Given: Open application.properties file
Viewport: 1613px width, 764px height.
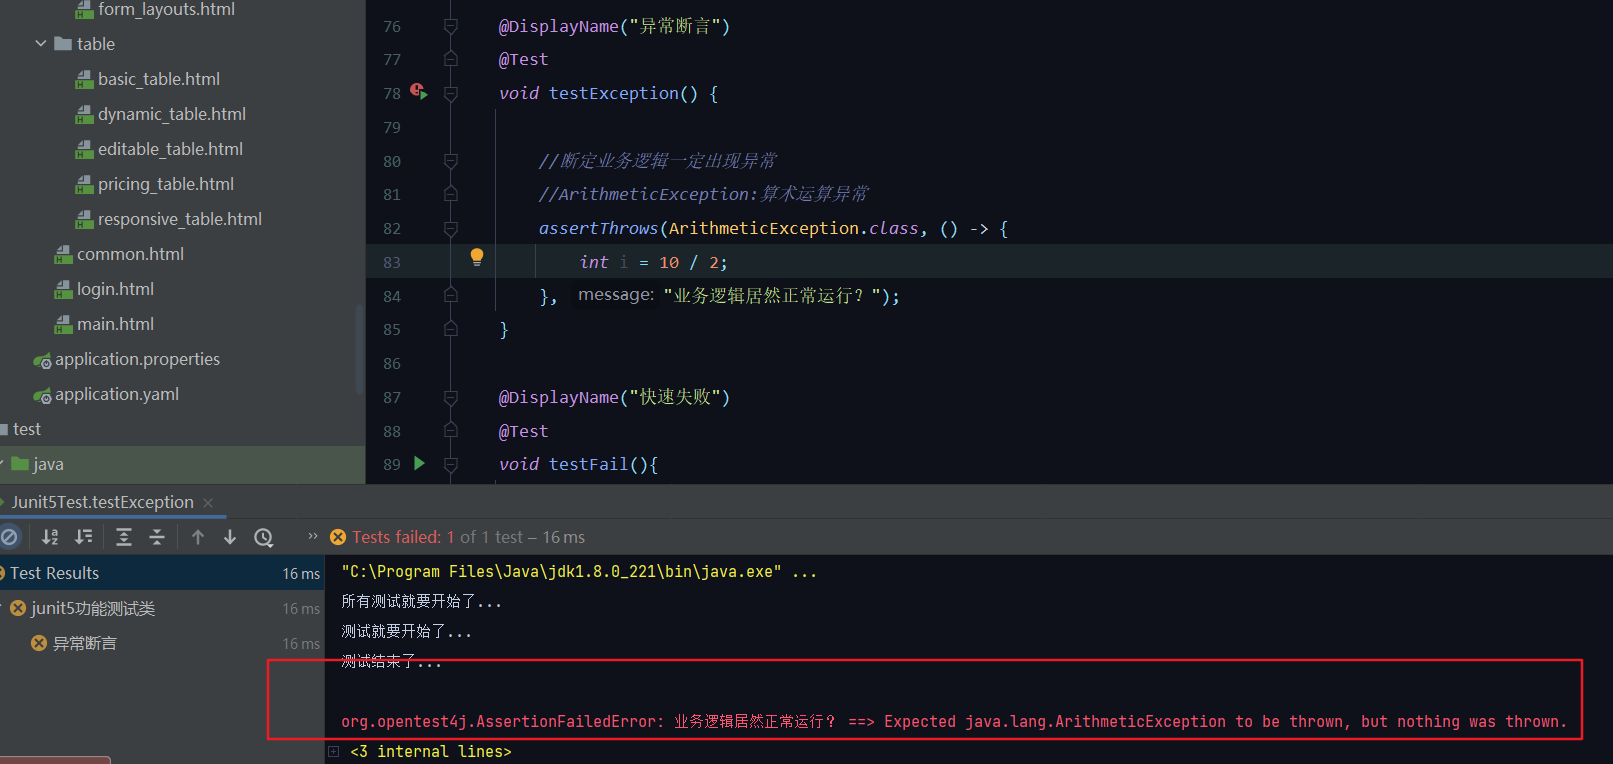Looking at the screenshot, I should [x=137, y=359].
